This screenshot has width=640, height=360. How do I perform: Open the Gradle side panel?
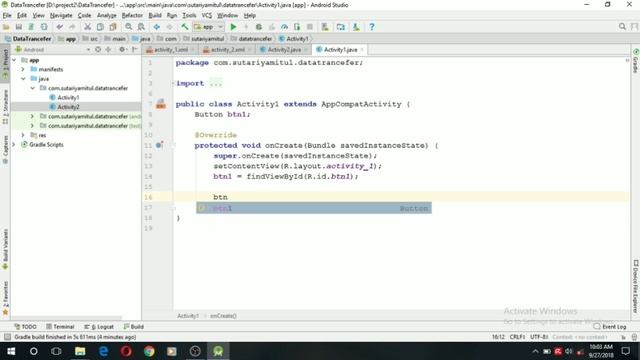tap(636, 61)
